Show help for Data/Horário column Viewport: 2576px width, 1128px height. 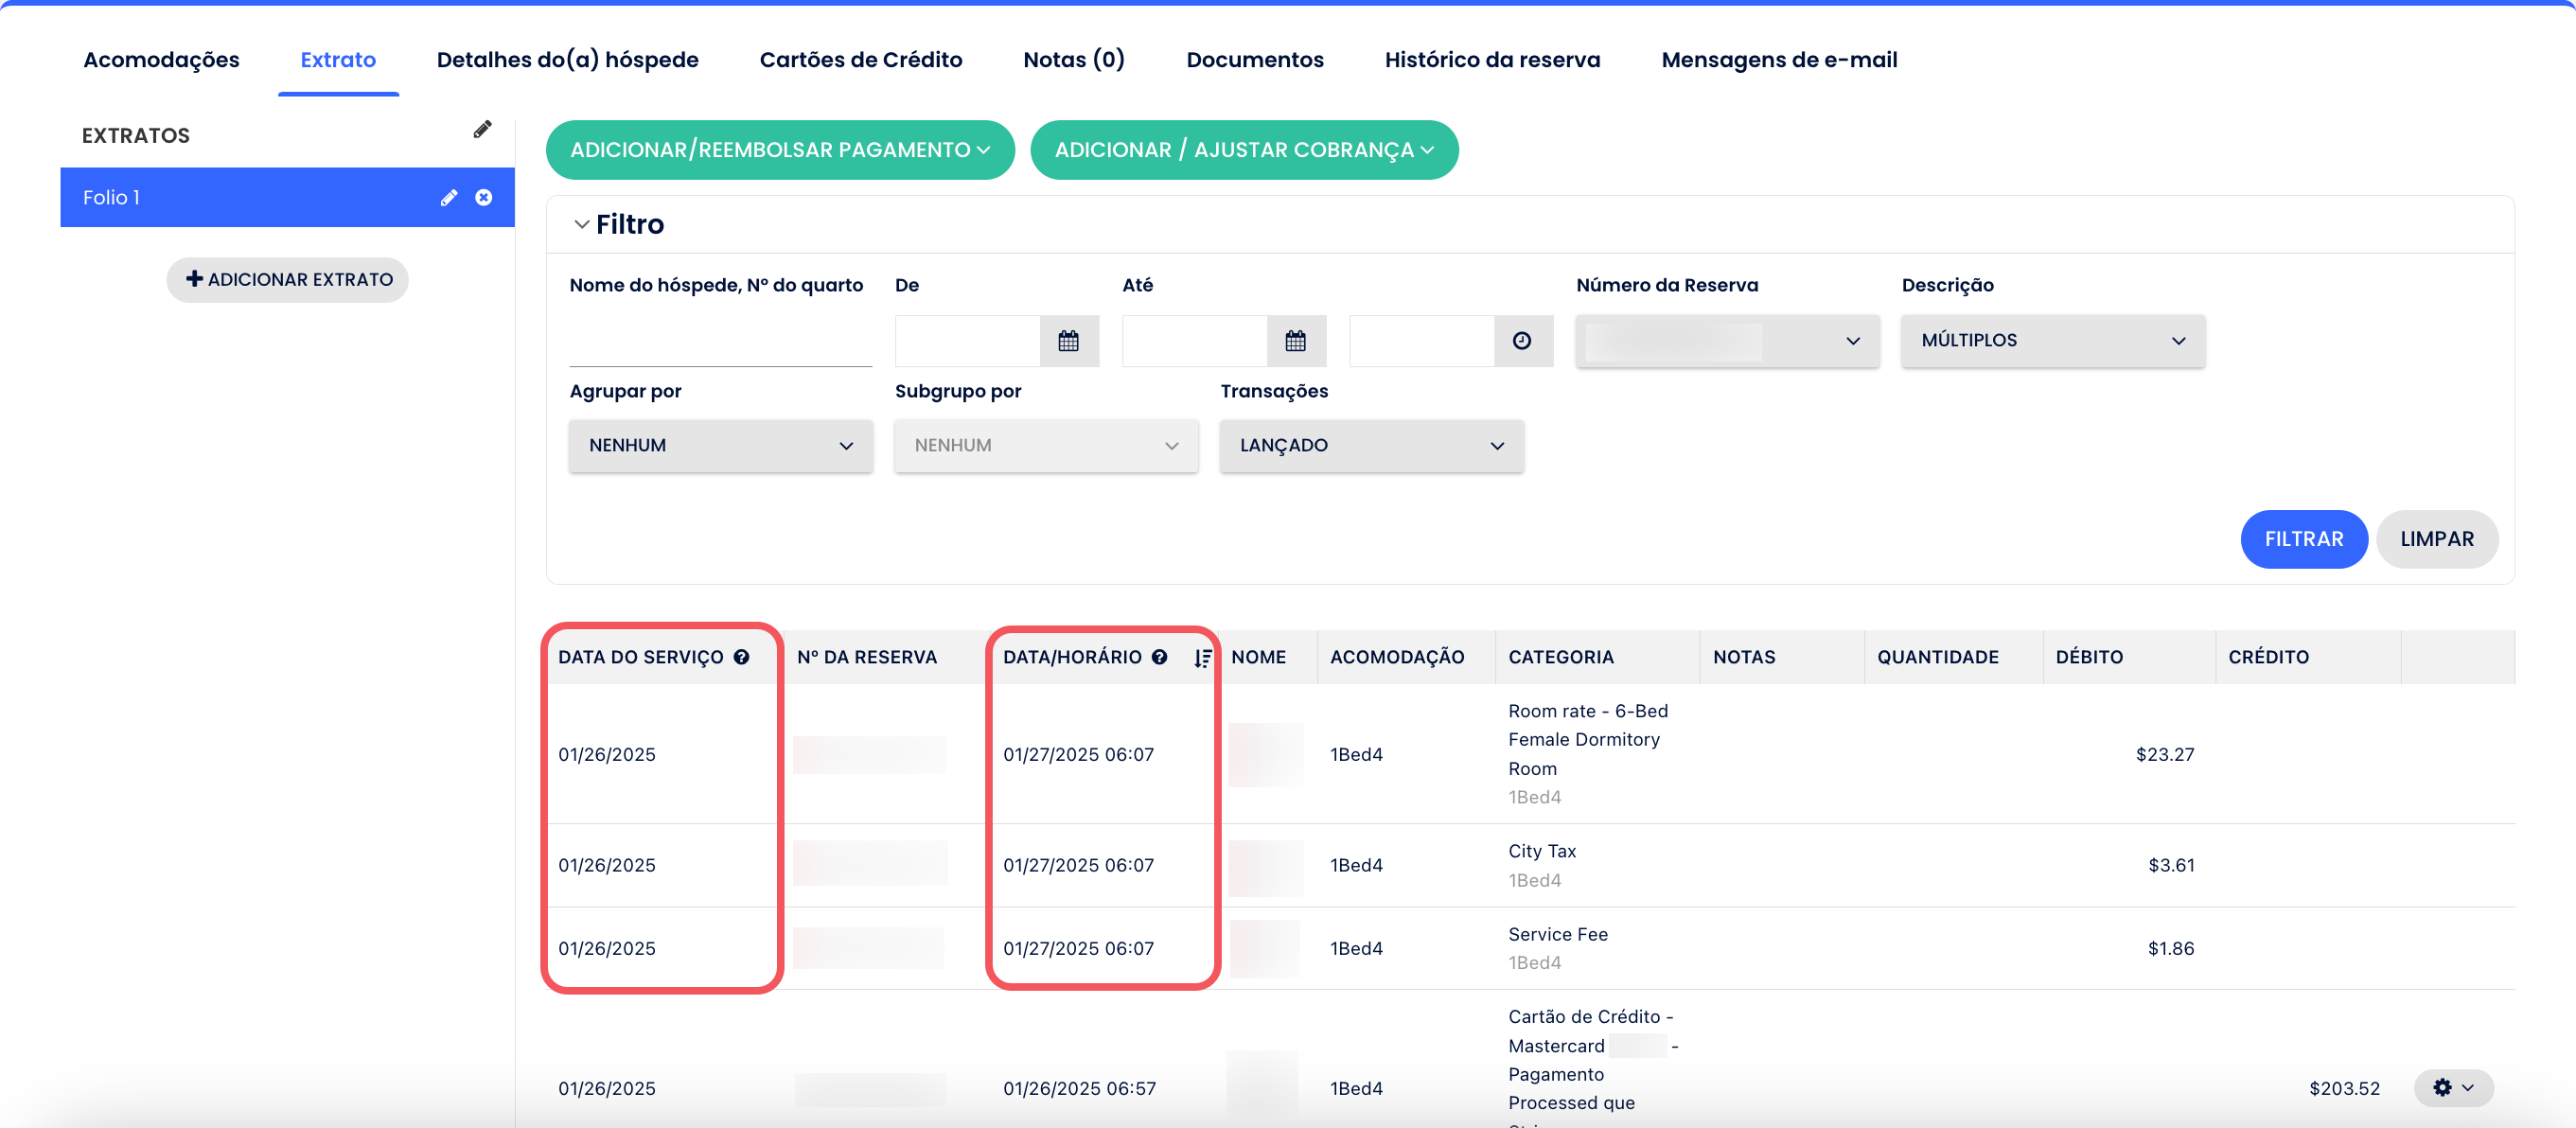click(1159, 657)
